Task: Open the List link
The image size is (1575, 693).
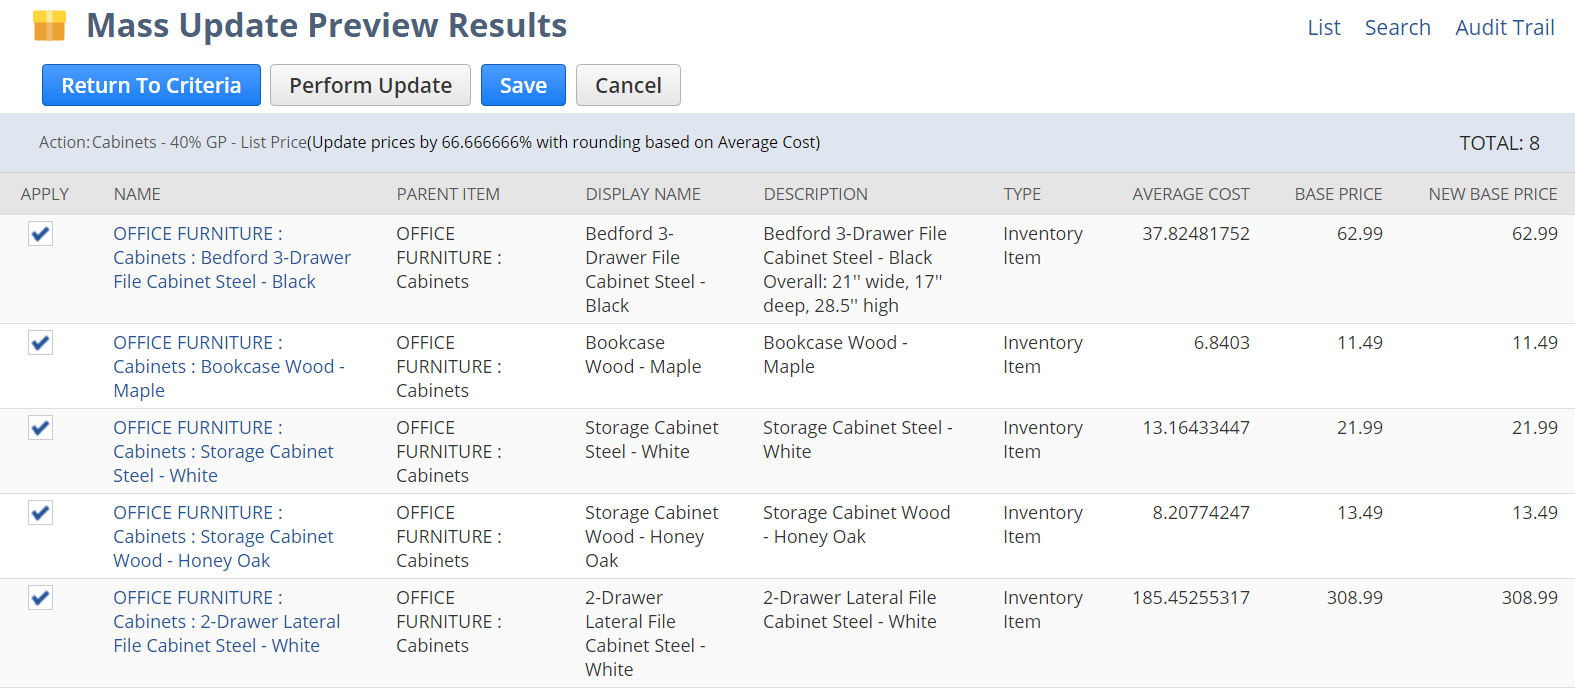Action: [x=1323, y=28]
